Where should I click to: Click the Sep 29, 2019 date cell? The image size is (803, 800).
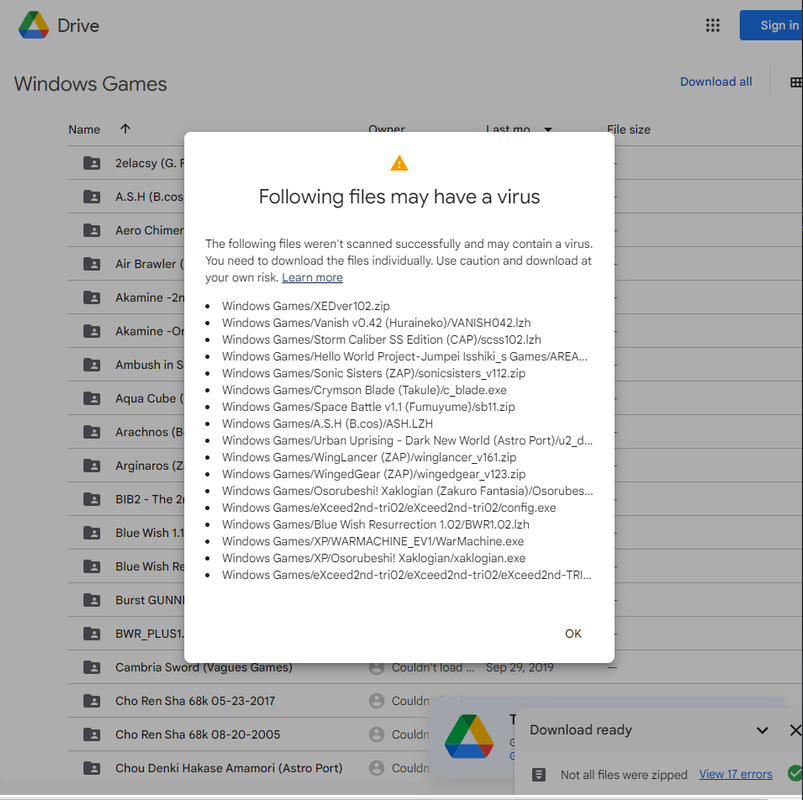[519, 667]
